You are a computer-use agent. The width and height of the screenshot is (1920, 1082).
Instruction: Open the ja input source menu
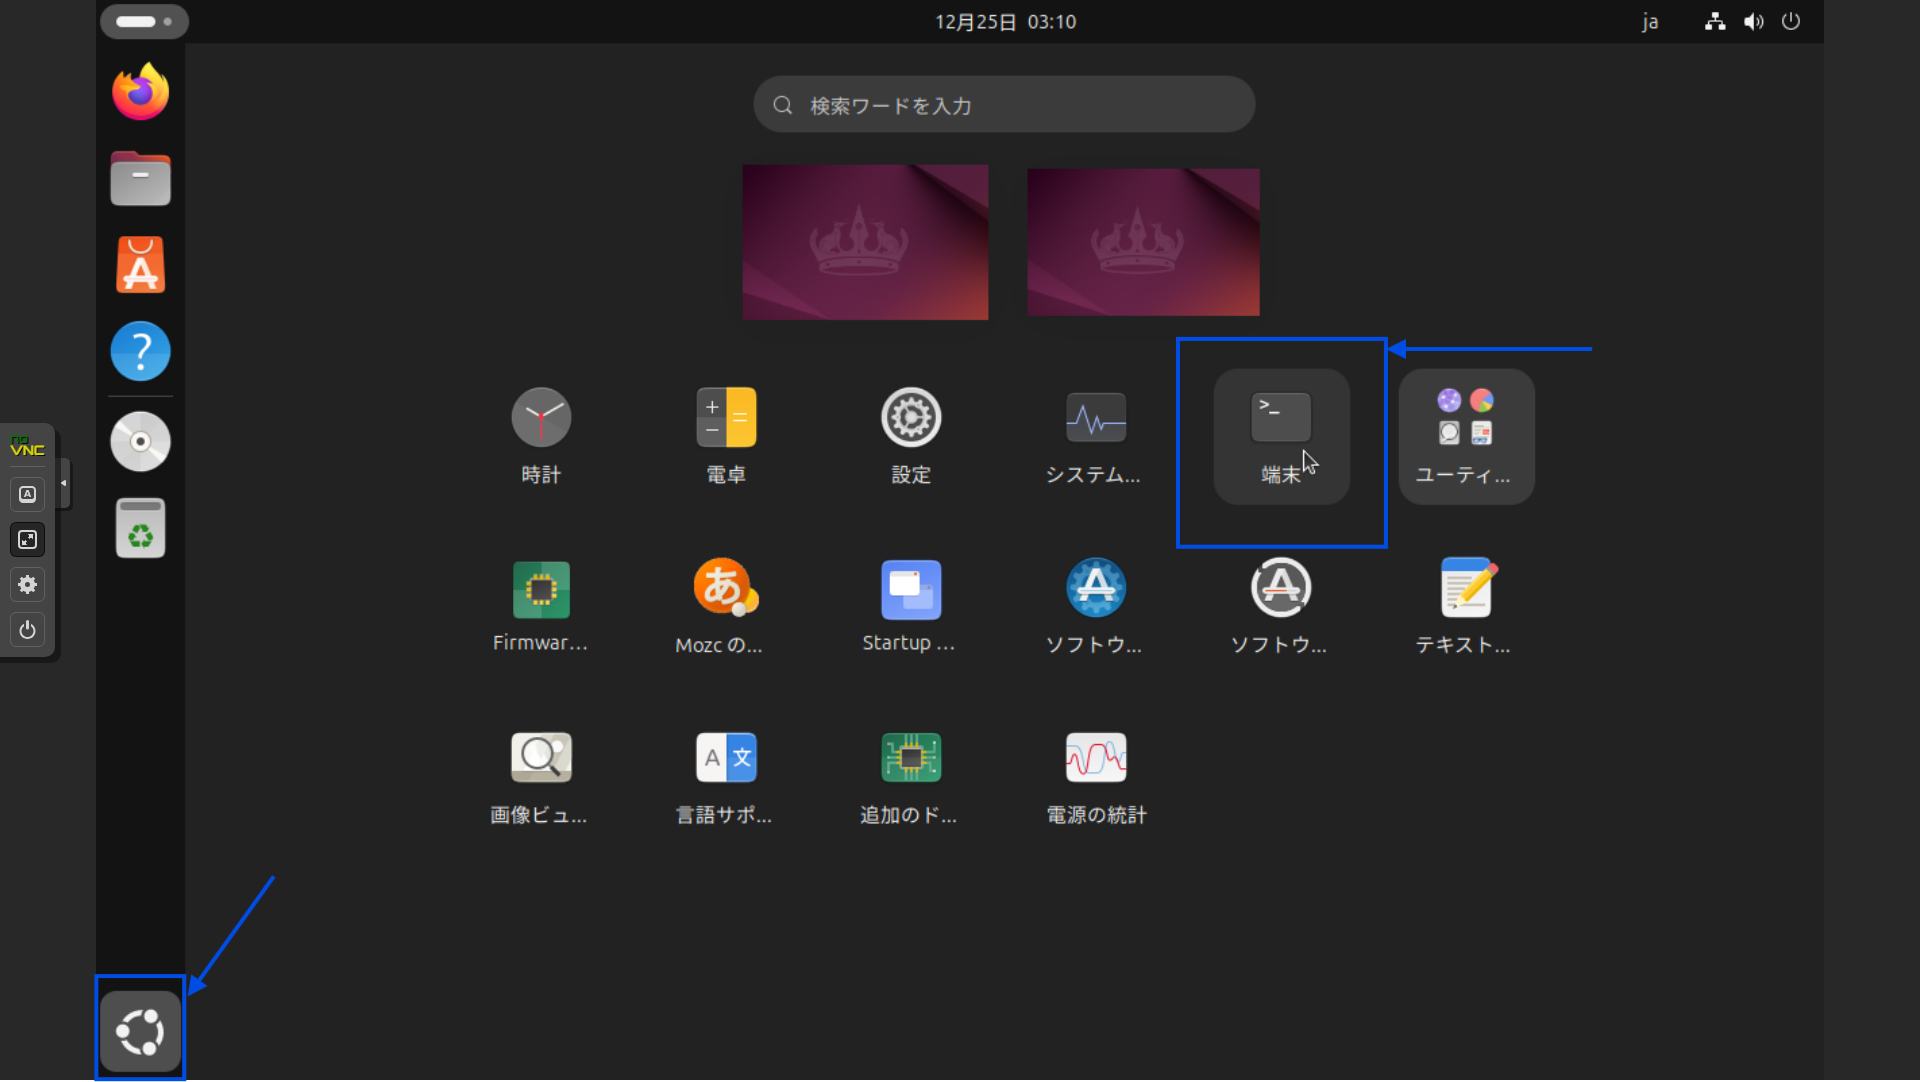coord(1650,21)
